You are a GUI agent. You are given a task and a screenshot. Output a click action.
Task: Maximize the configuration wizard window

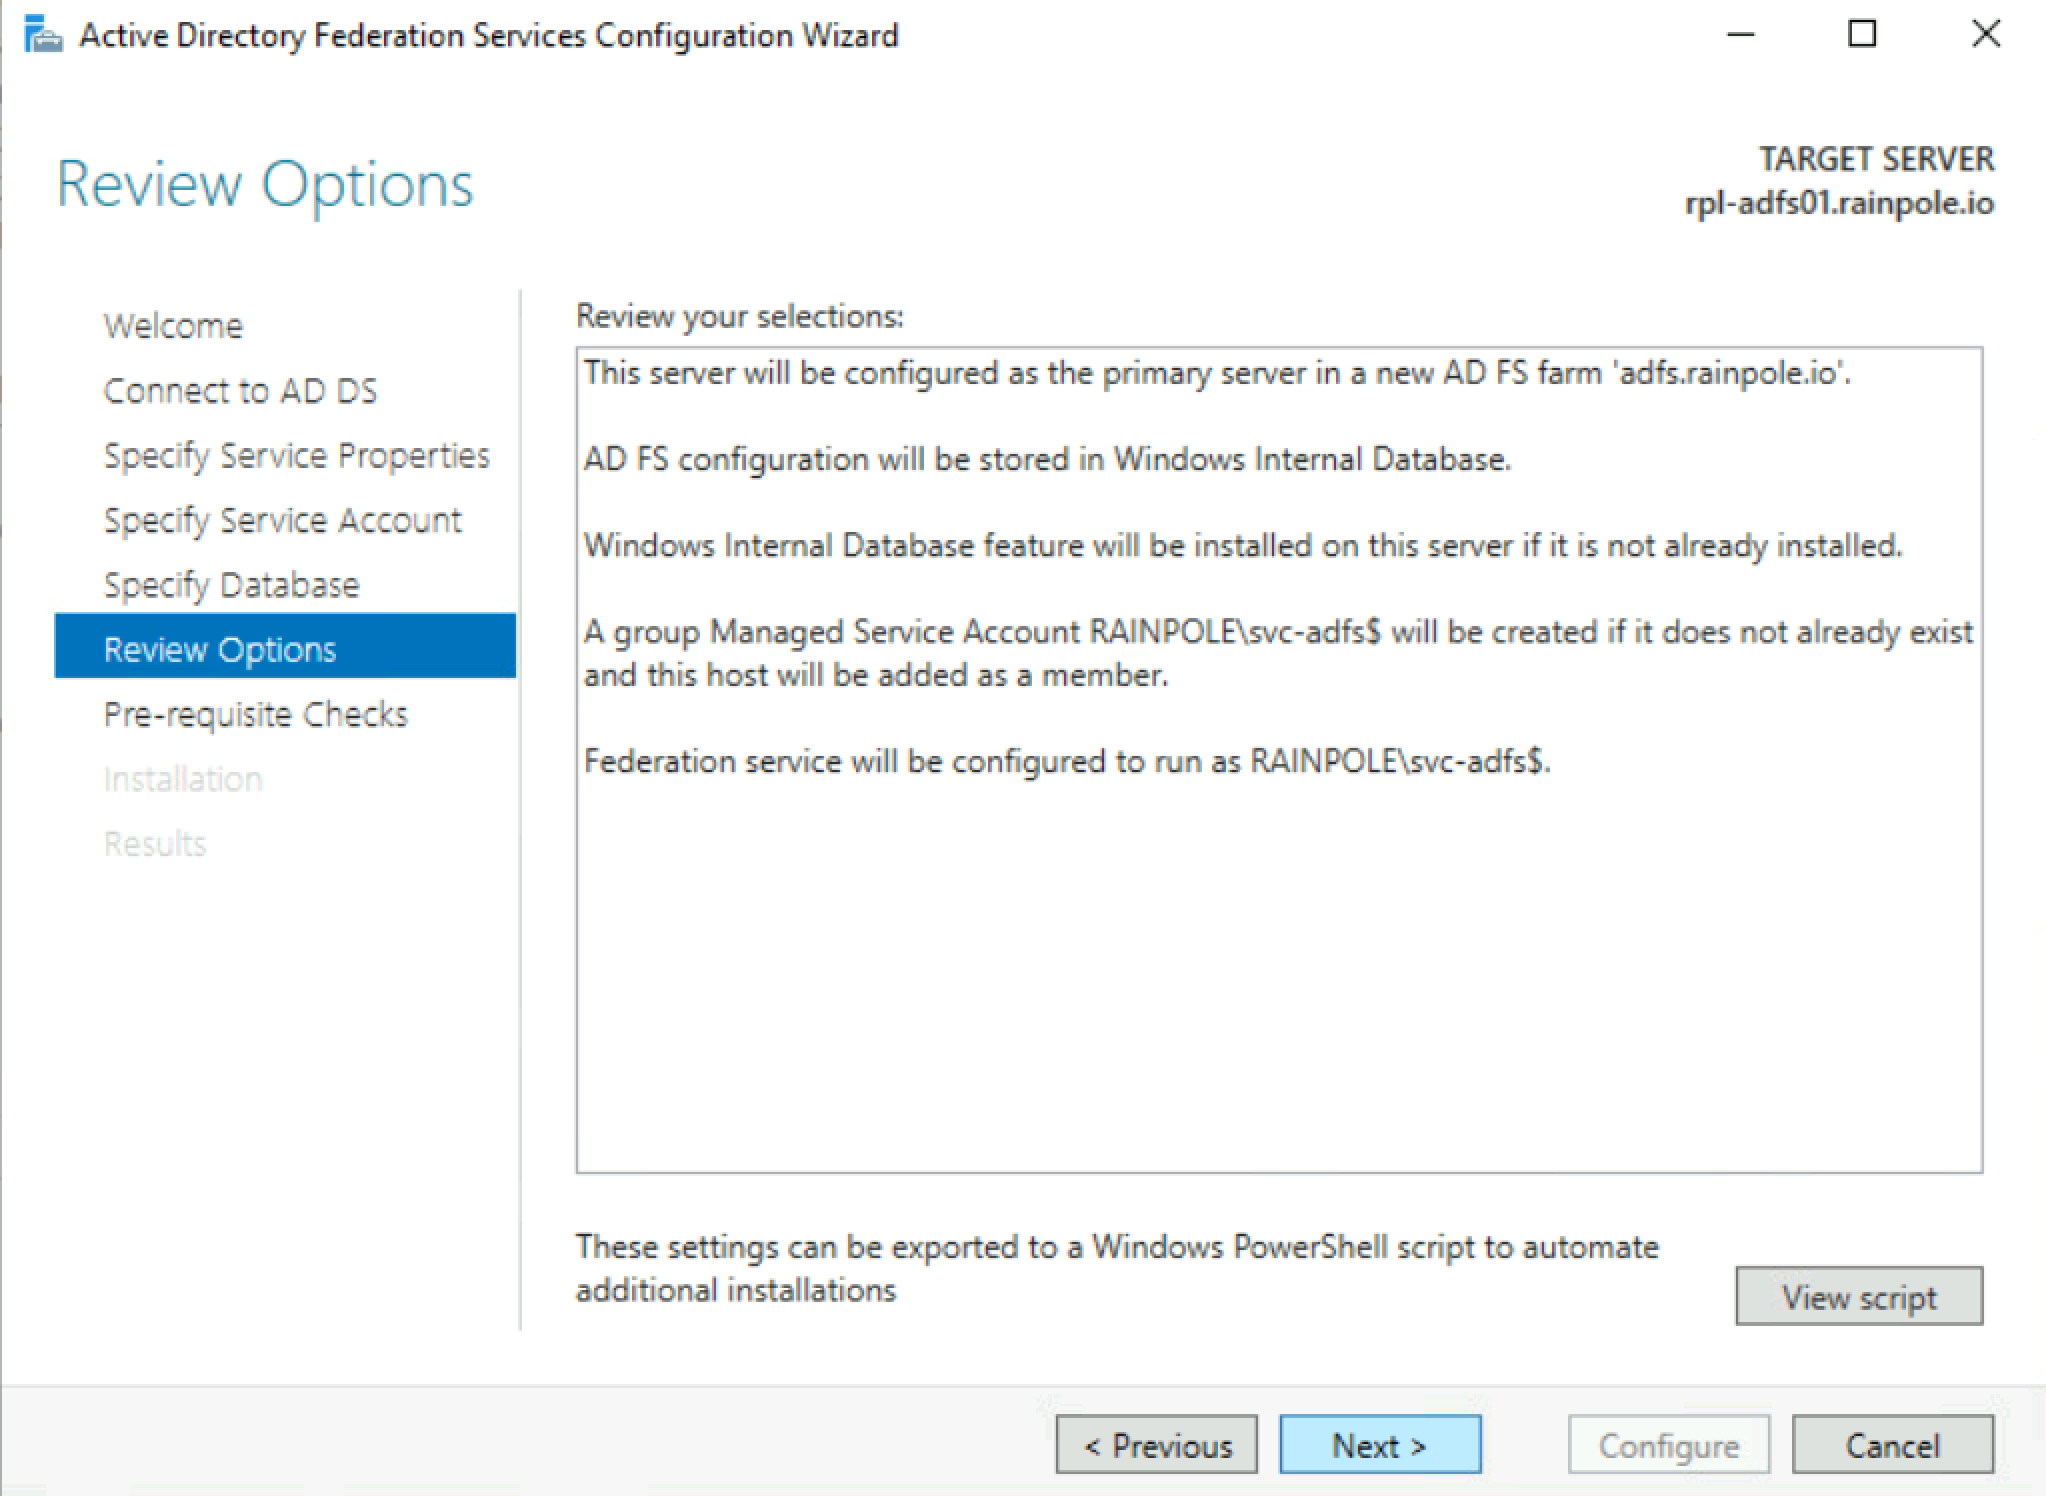point(1862,35)
